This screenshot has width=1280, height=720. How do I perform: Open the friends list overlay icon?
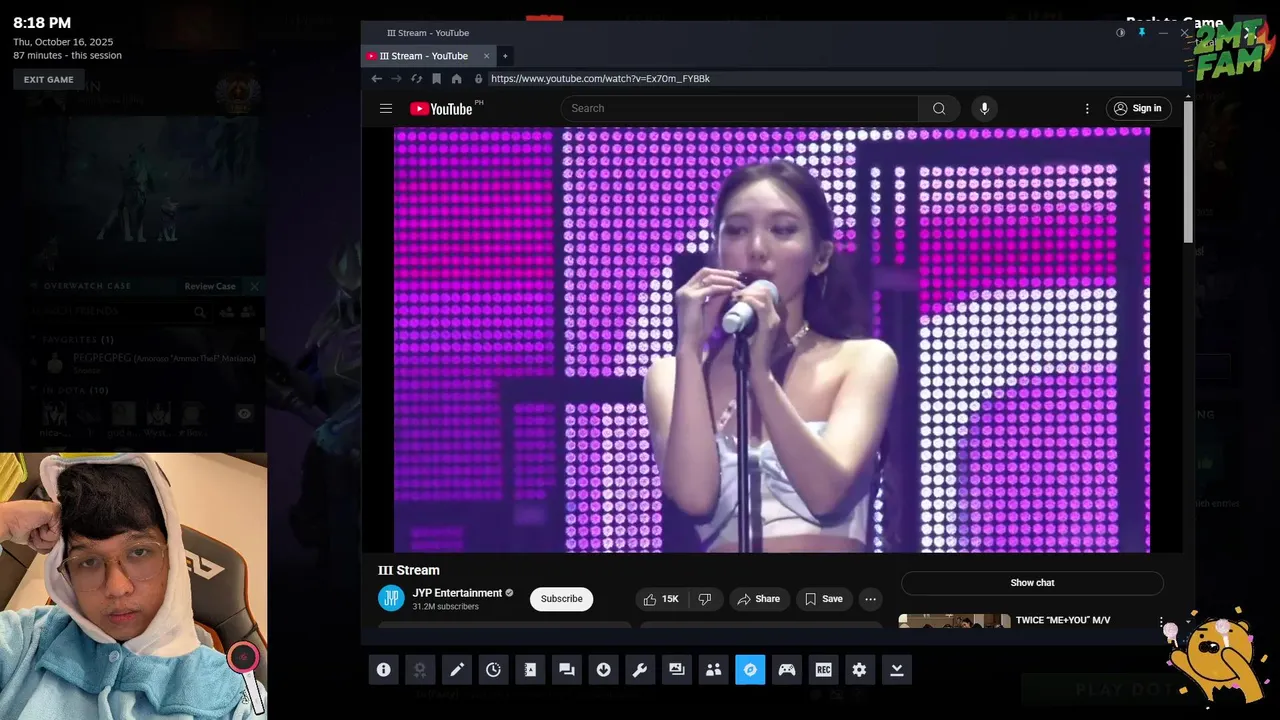tap(713, 670)
